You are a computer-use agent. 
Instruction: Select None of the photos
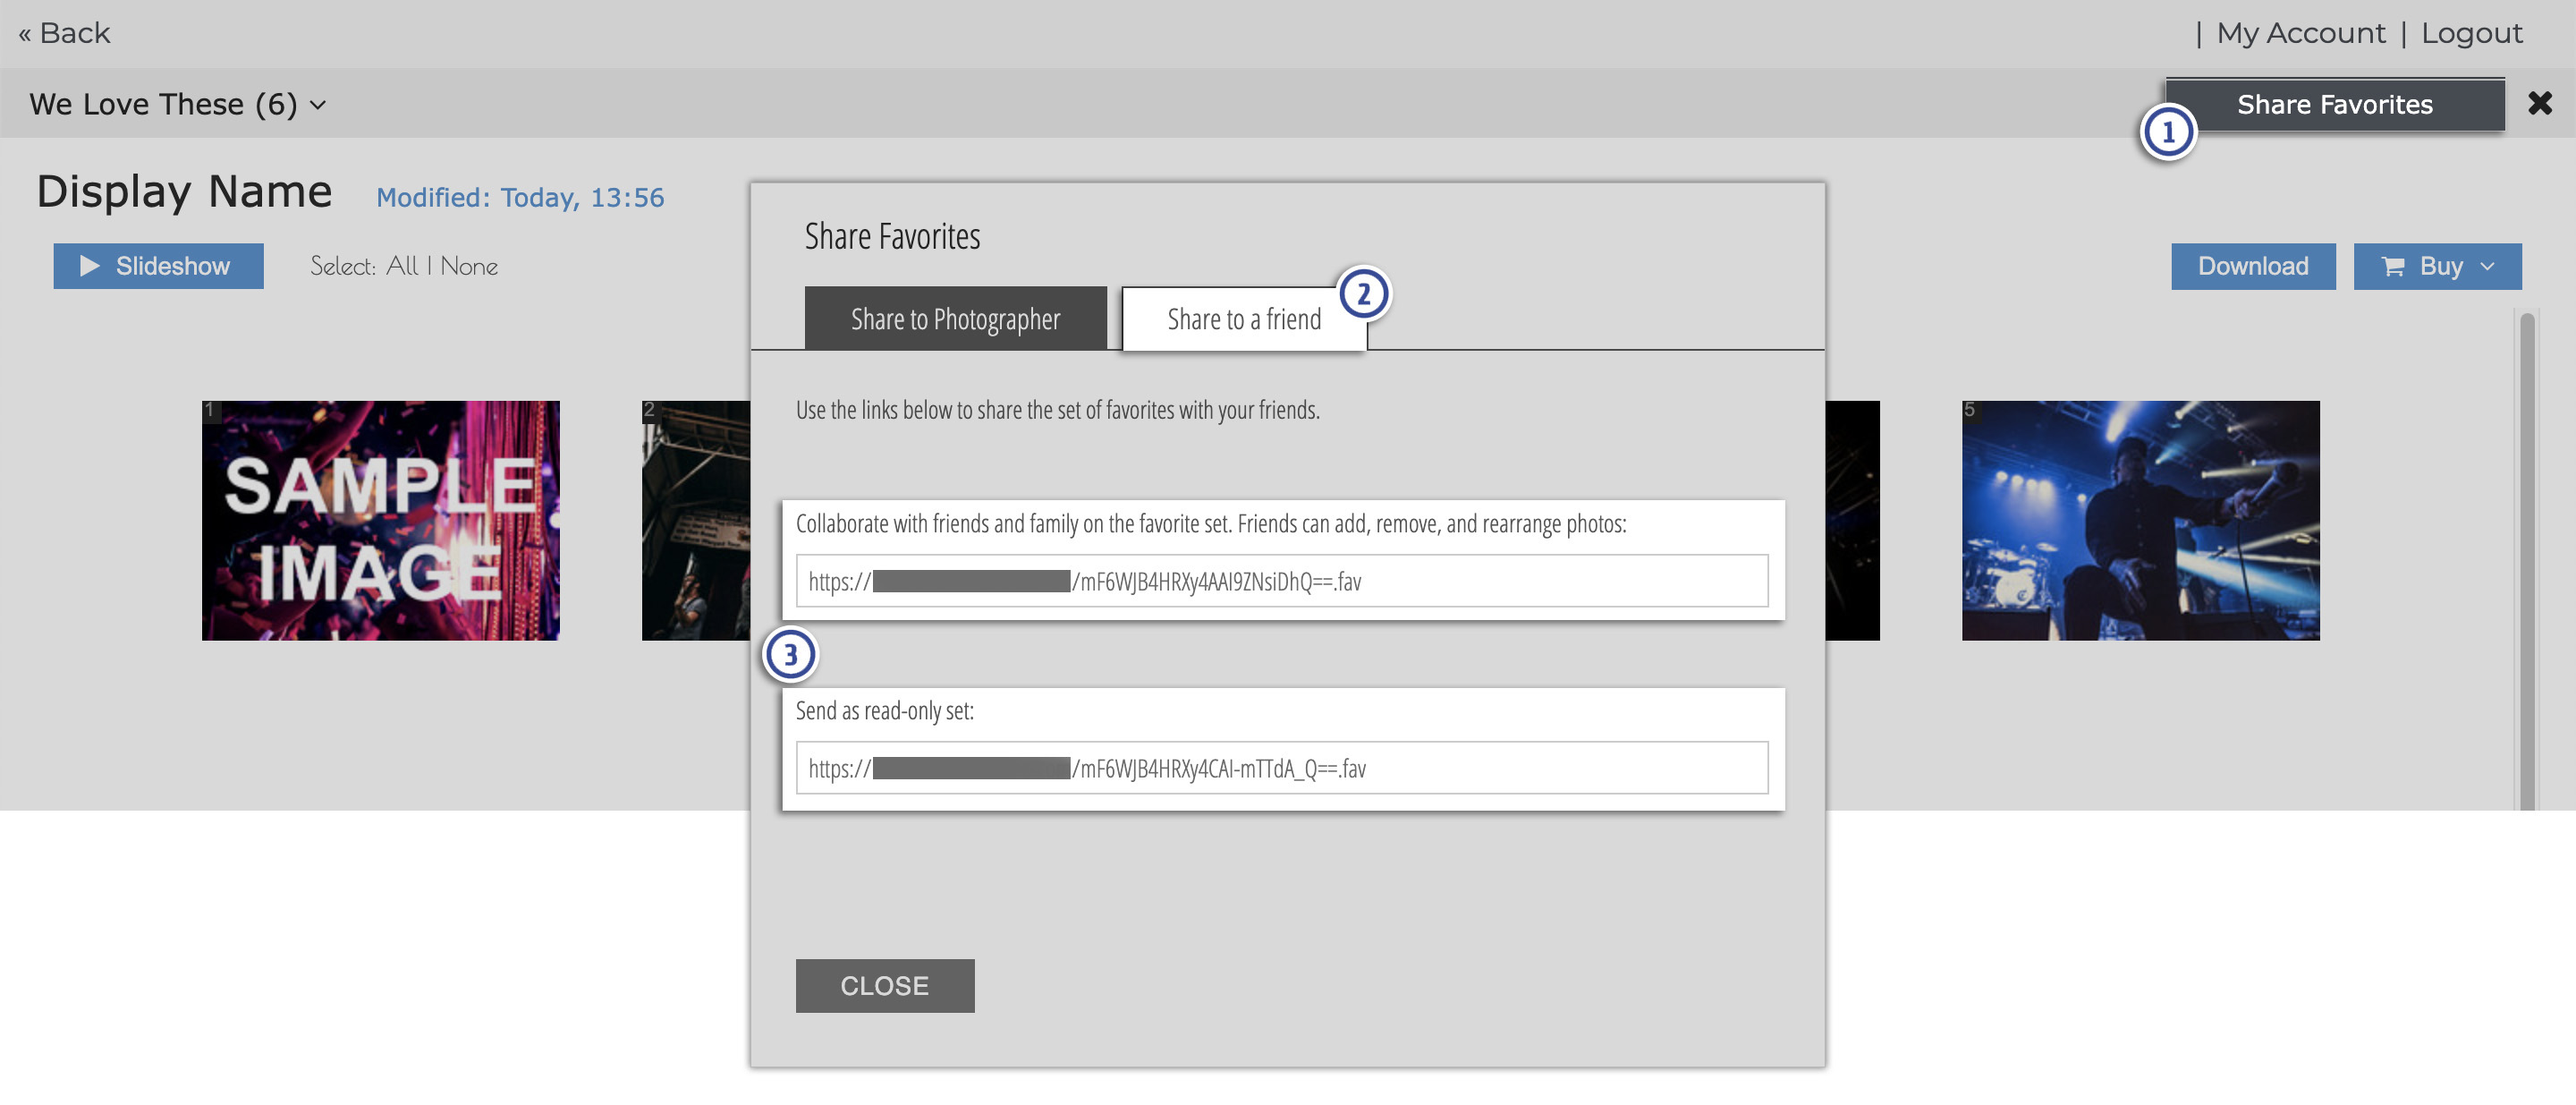pyautogui.click(x=469, y=266)
